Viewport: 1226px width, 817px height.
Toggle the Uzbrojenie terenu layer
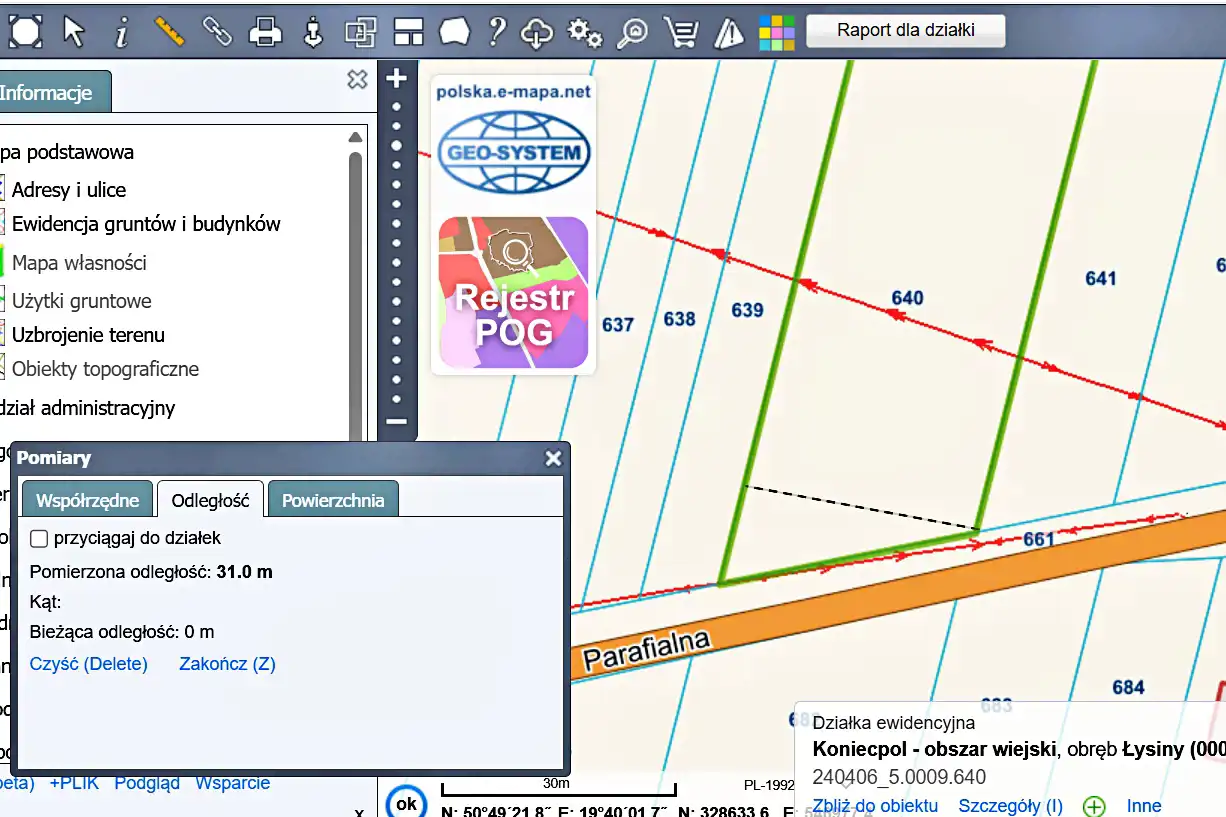(87, 335)
